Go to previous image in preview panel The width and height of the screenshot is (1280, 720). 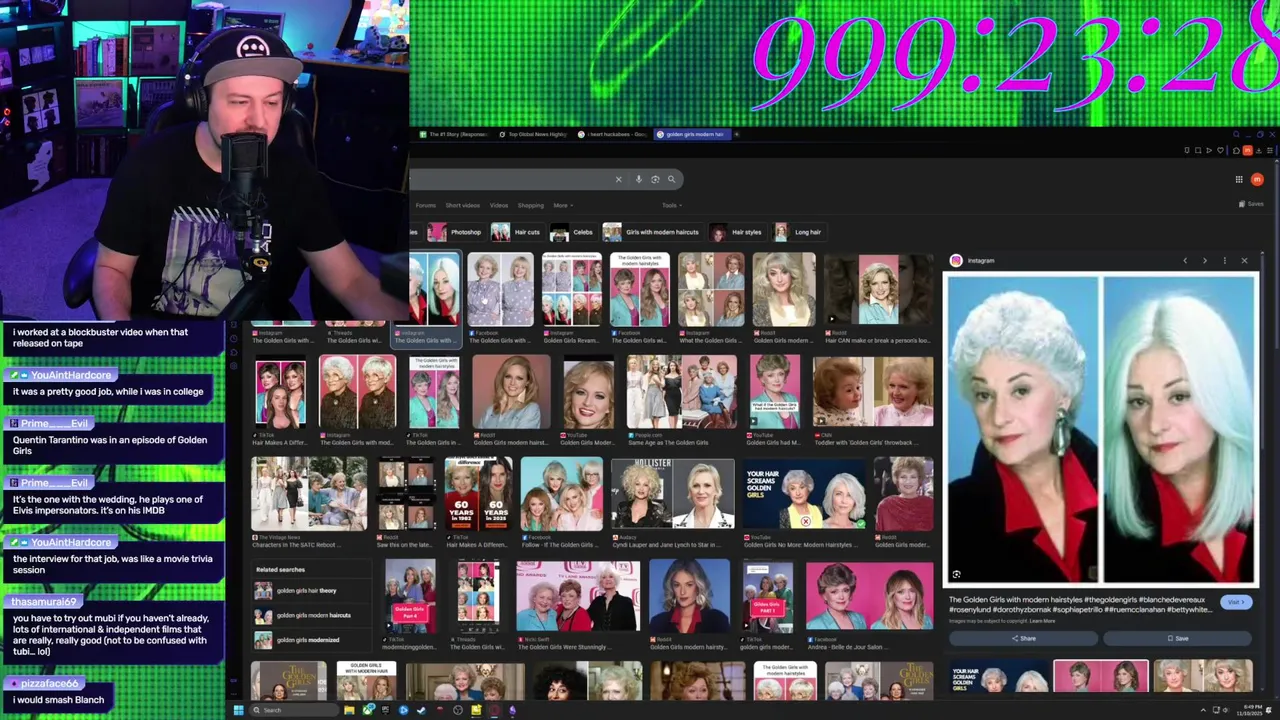[1185, 261]
